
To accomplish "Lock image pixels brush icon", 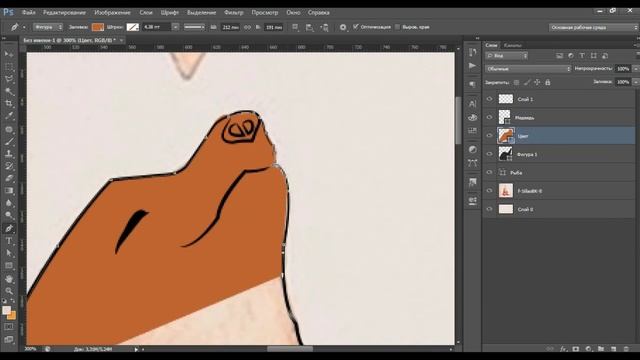I will (x=527, y=82).
